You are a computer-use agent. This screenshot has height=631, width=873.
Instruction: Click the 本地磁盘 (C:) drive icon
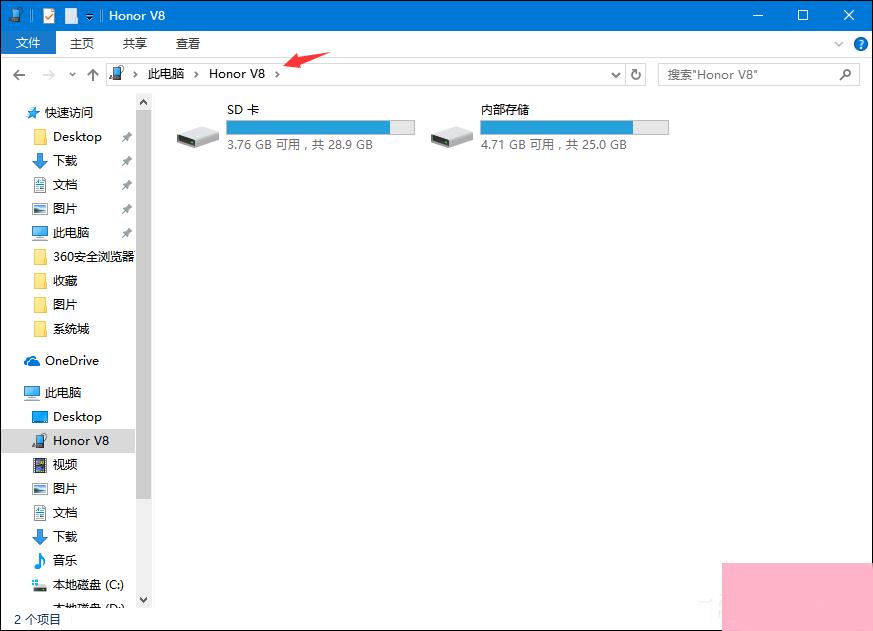40,585
